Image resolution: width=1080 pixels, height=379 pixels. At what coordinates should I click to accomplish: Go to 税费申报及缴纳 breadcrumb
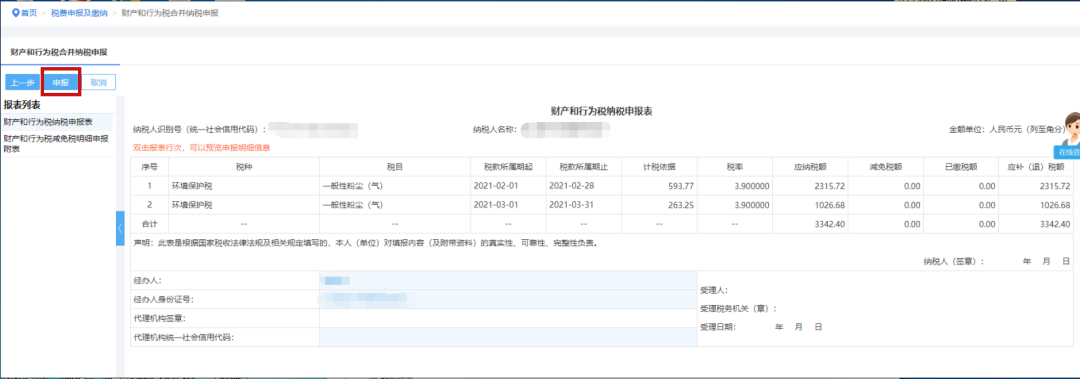[79, 13]
